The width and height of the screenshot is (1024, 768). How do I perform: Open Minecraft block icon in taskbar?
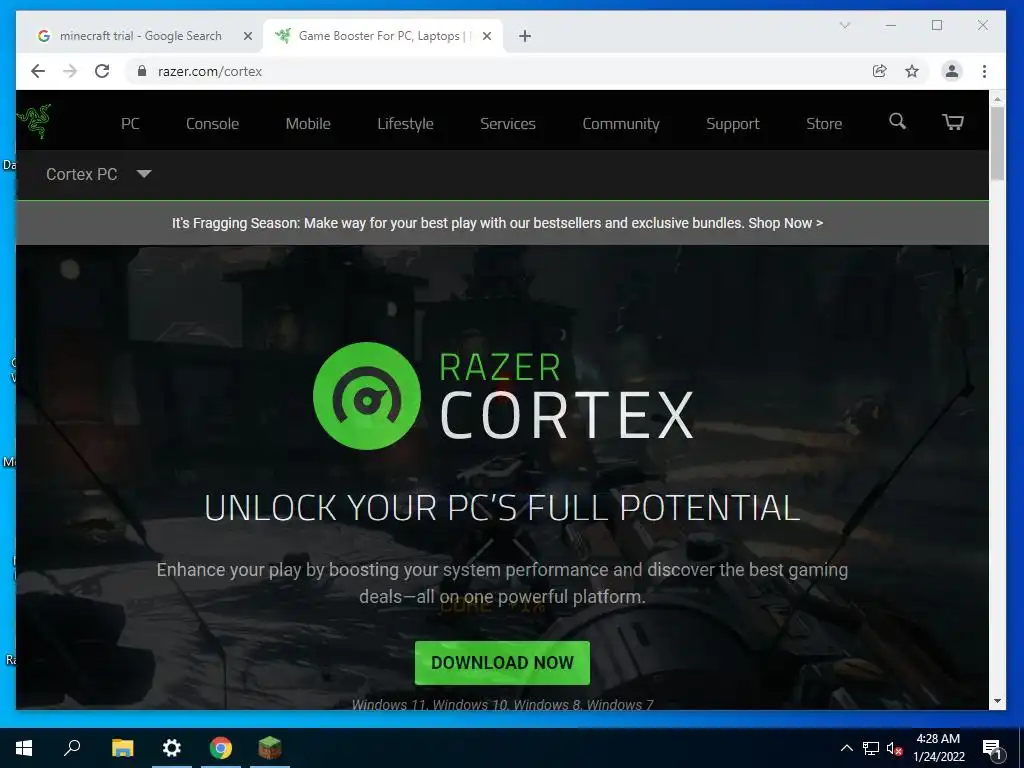coord(270,748)
